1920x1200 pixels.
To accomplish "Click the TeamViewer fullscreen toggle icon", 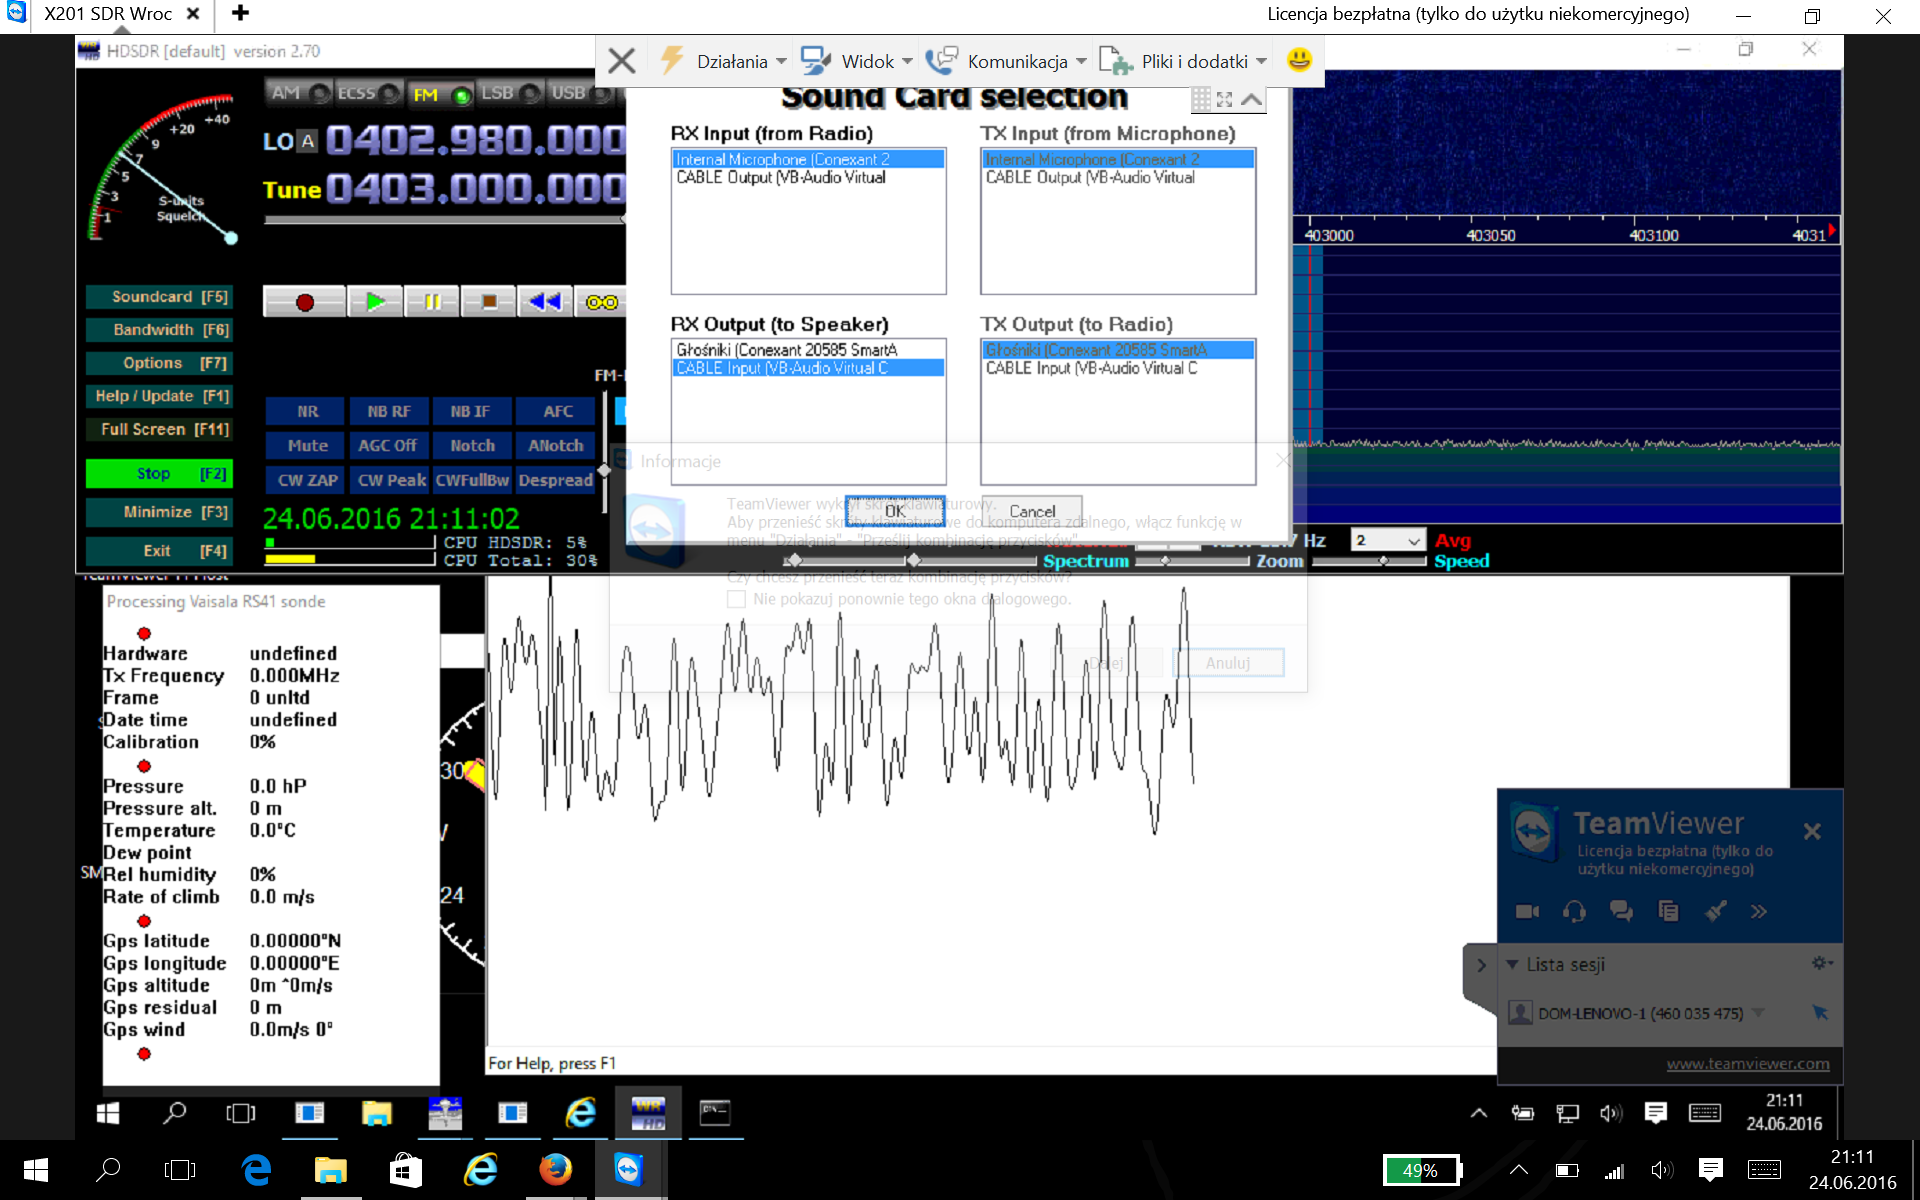I will point(1225,99).
